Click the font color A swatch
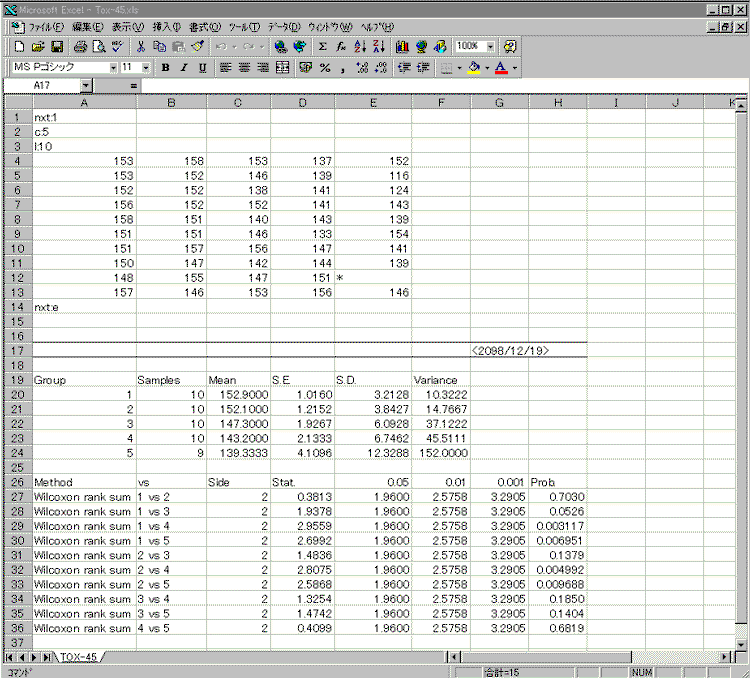Viewport: 750px width, 678px height. (x=499, y=68)
